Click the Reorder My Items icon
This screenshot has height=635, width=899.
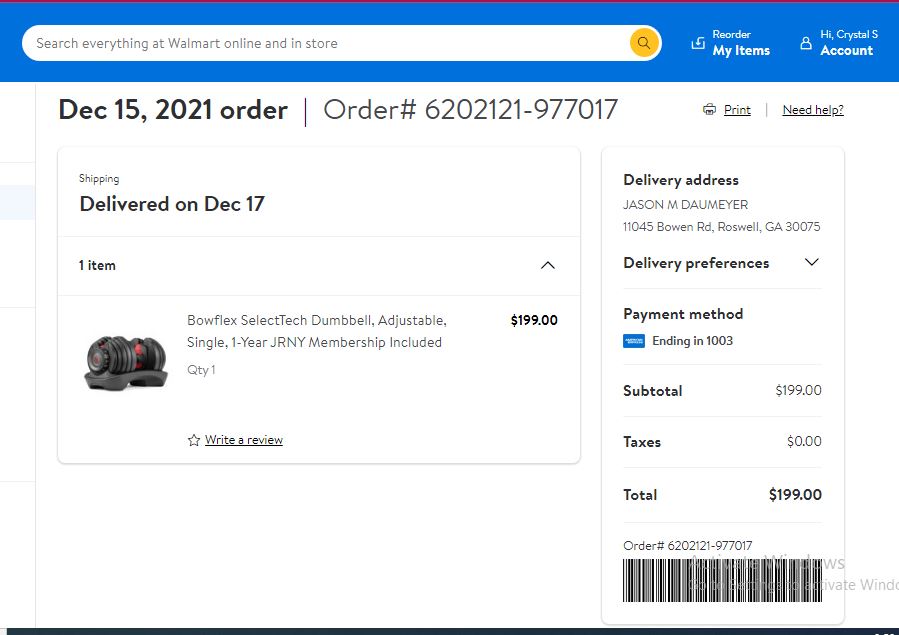(x=698, y=43)
